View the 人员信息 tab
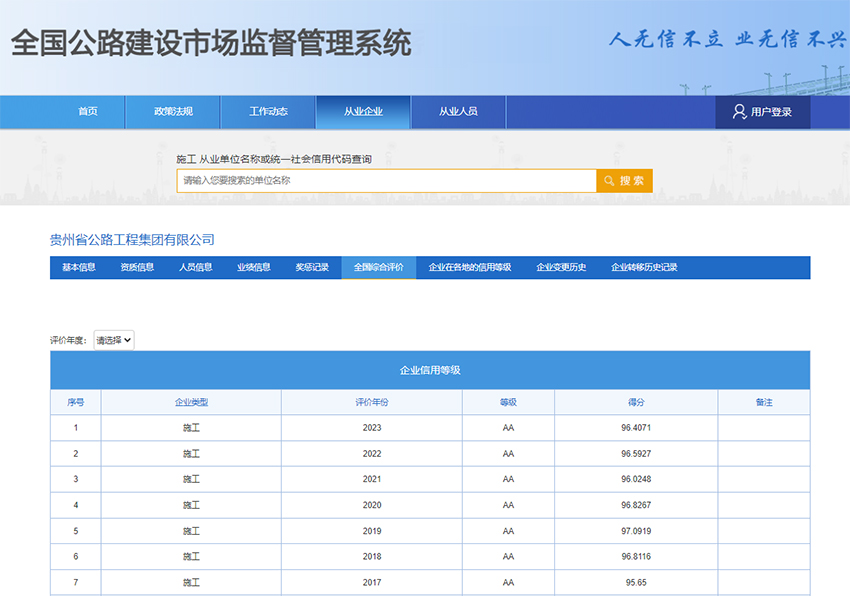 (x=197, y=267)
